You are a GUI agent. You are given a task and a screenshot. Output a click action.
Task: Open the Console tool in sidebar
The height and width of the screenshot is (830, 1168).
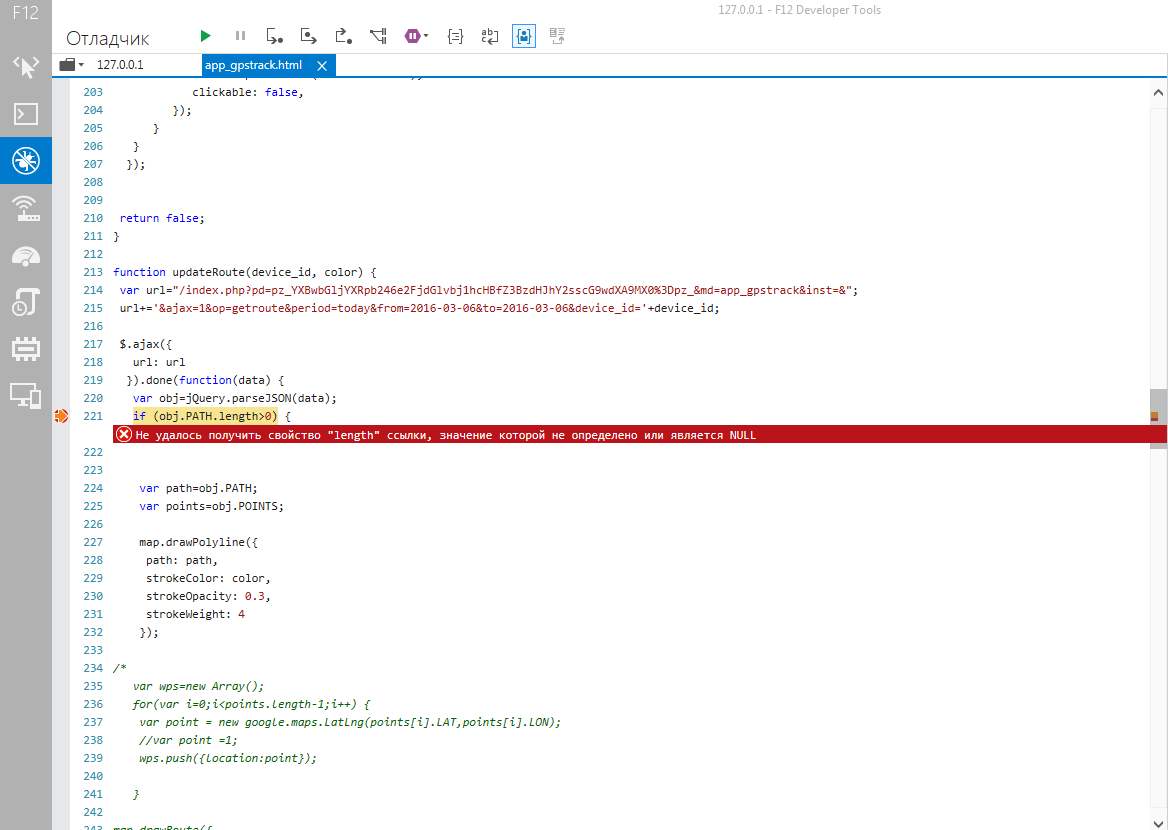[x=25, y=113]
